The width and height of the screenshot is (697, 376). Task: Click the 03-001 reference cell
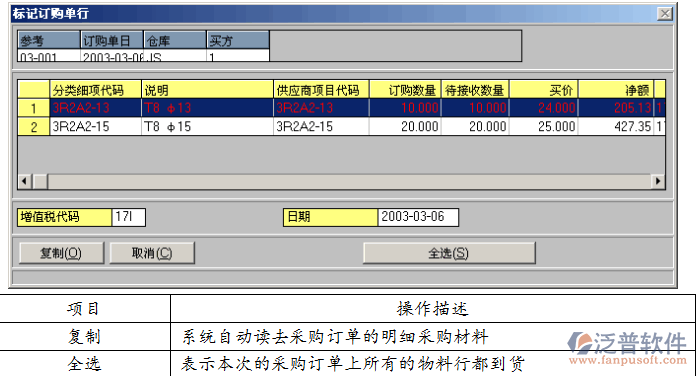(49, 56)
